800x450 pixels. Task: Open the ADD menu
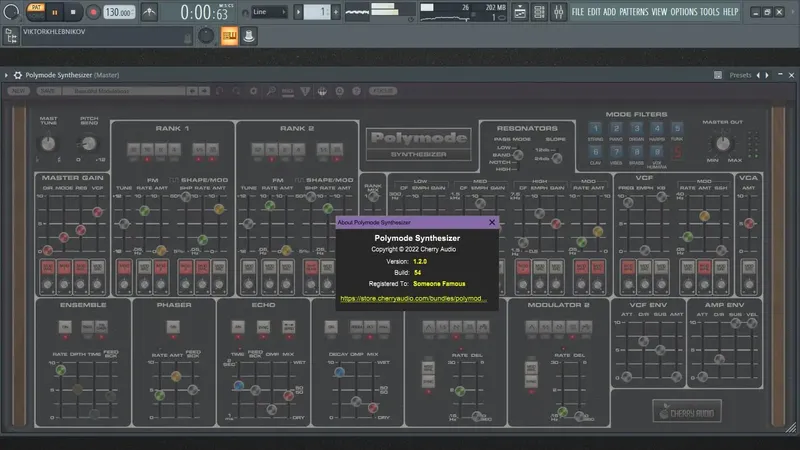[610, 12]
